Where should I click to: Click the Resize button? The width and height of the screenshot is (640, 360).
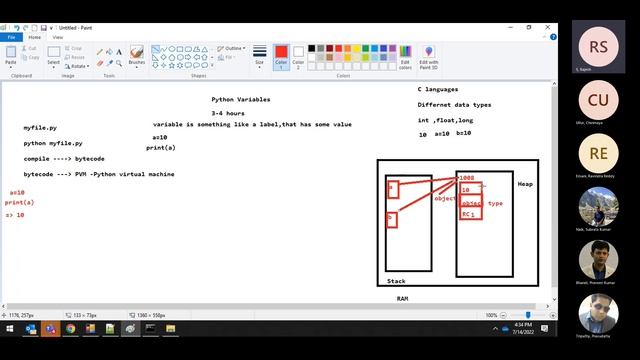(x=75, y=57)
